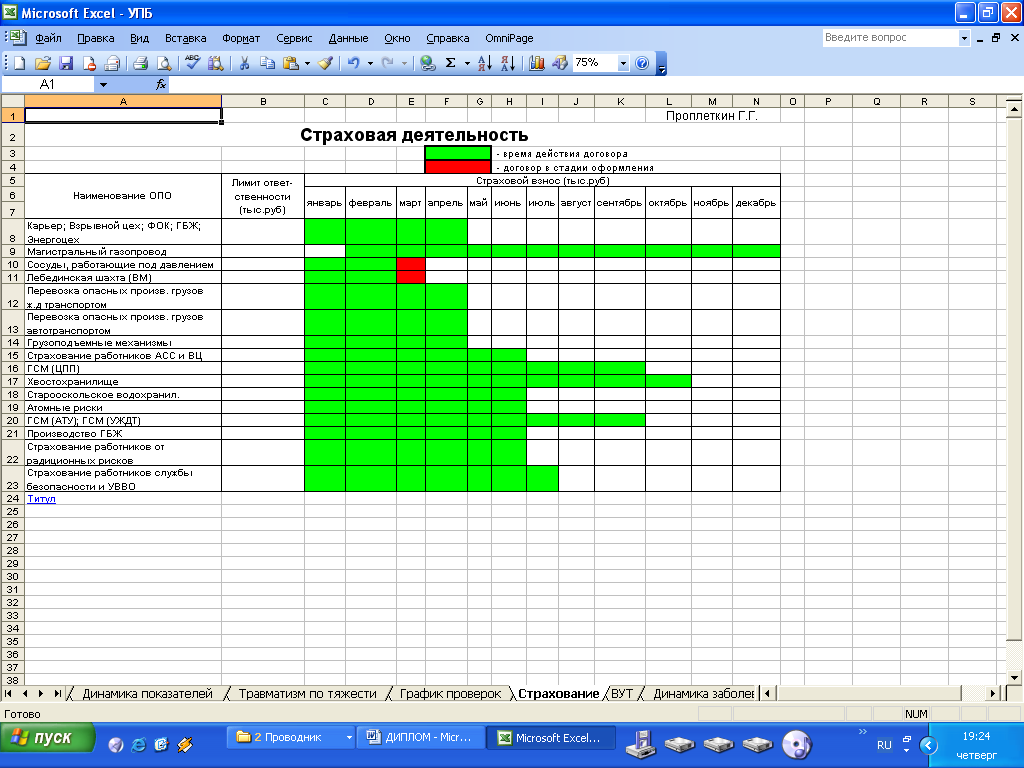Open the Research tool
Viewport: 1024px width, 768px height.
[x=216, y=63]
